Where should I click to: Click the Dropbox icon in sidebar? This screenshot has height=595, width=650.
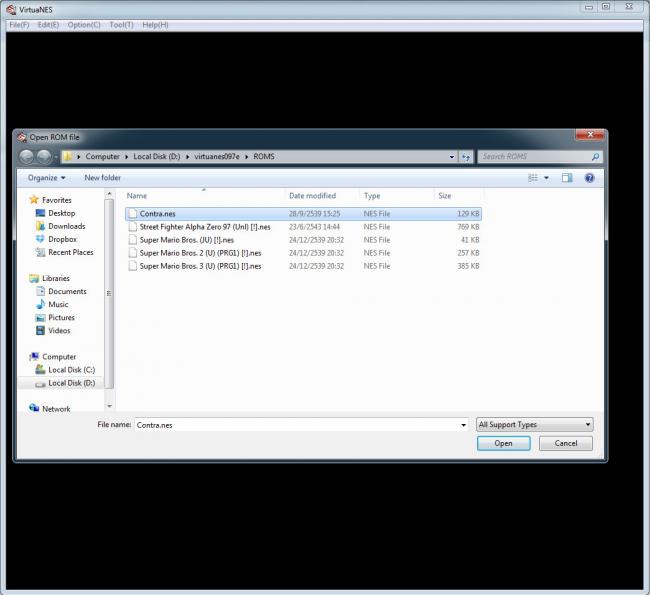click(x=40, y=239)
